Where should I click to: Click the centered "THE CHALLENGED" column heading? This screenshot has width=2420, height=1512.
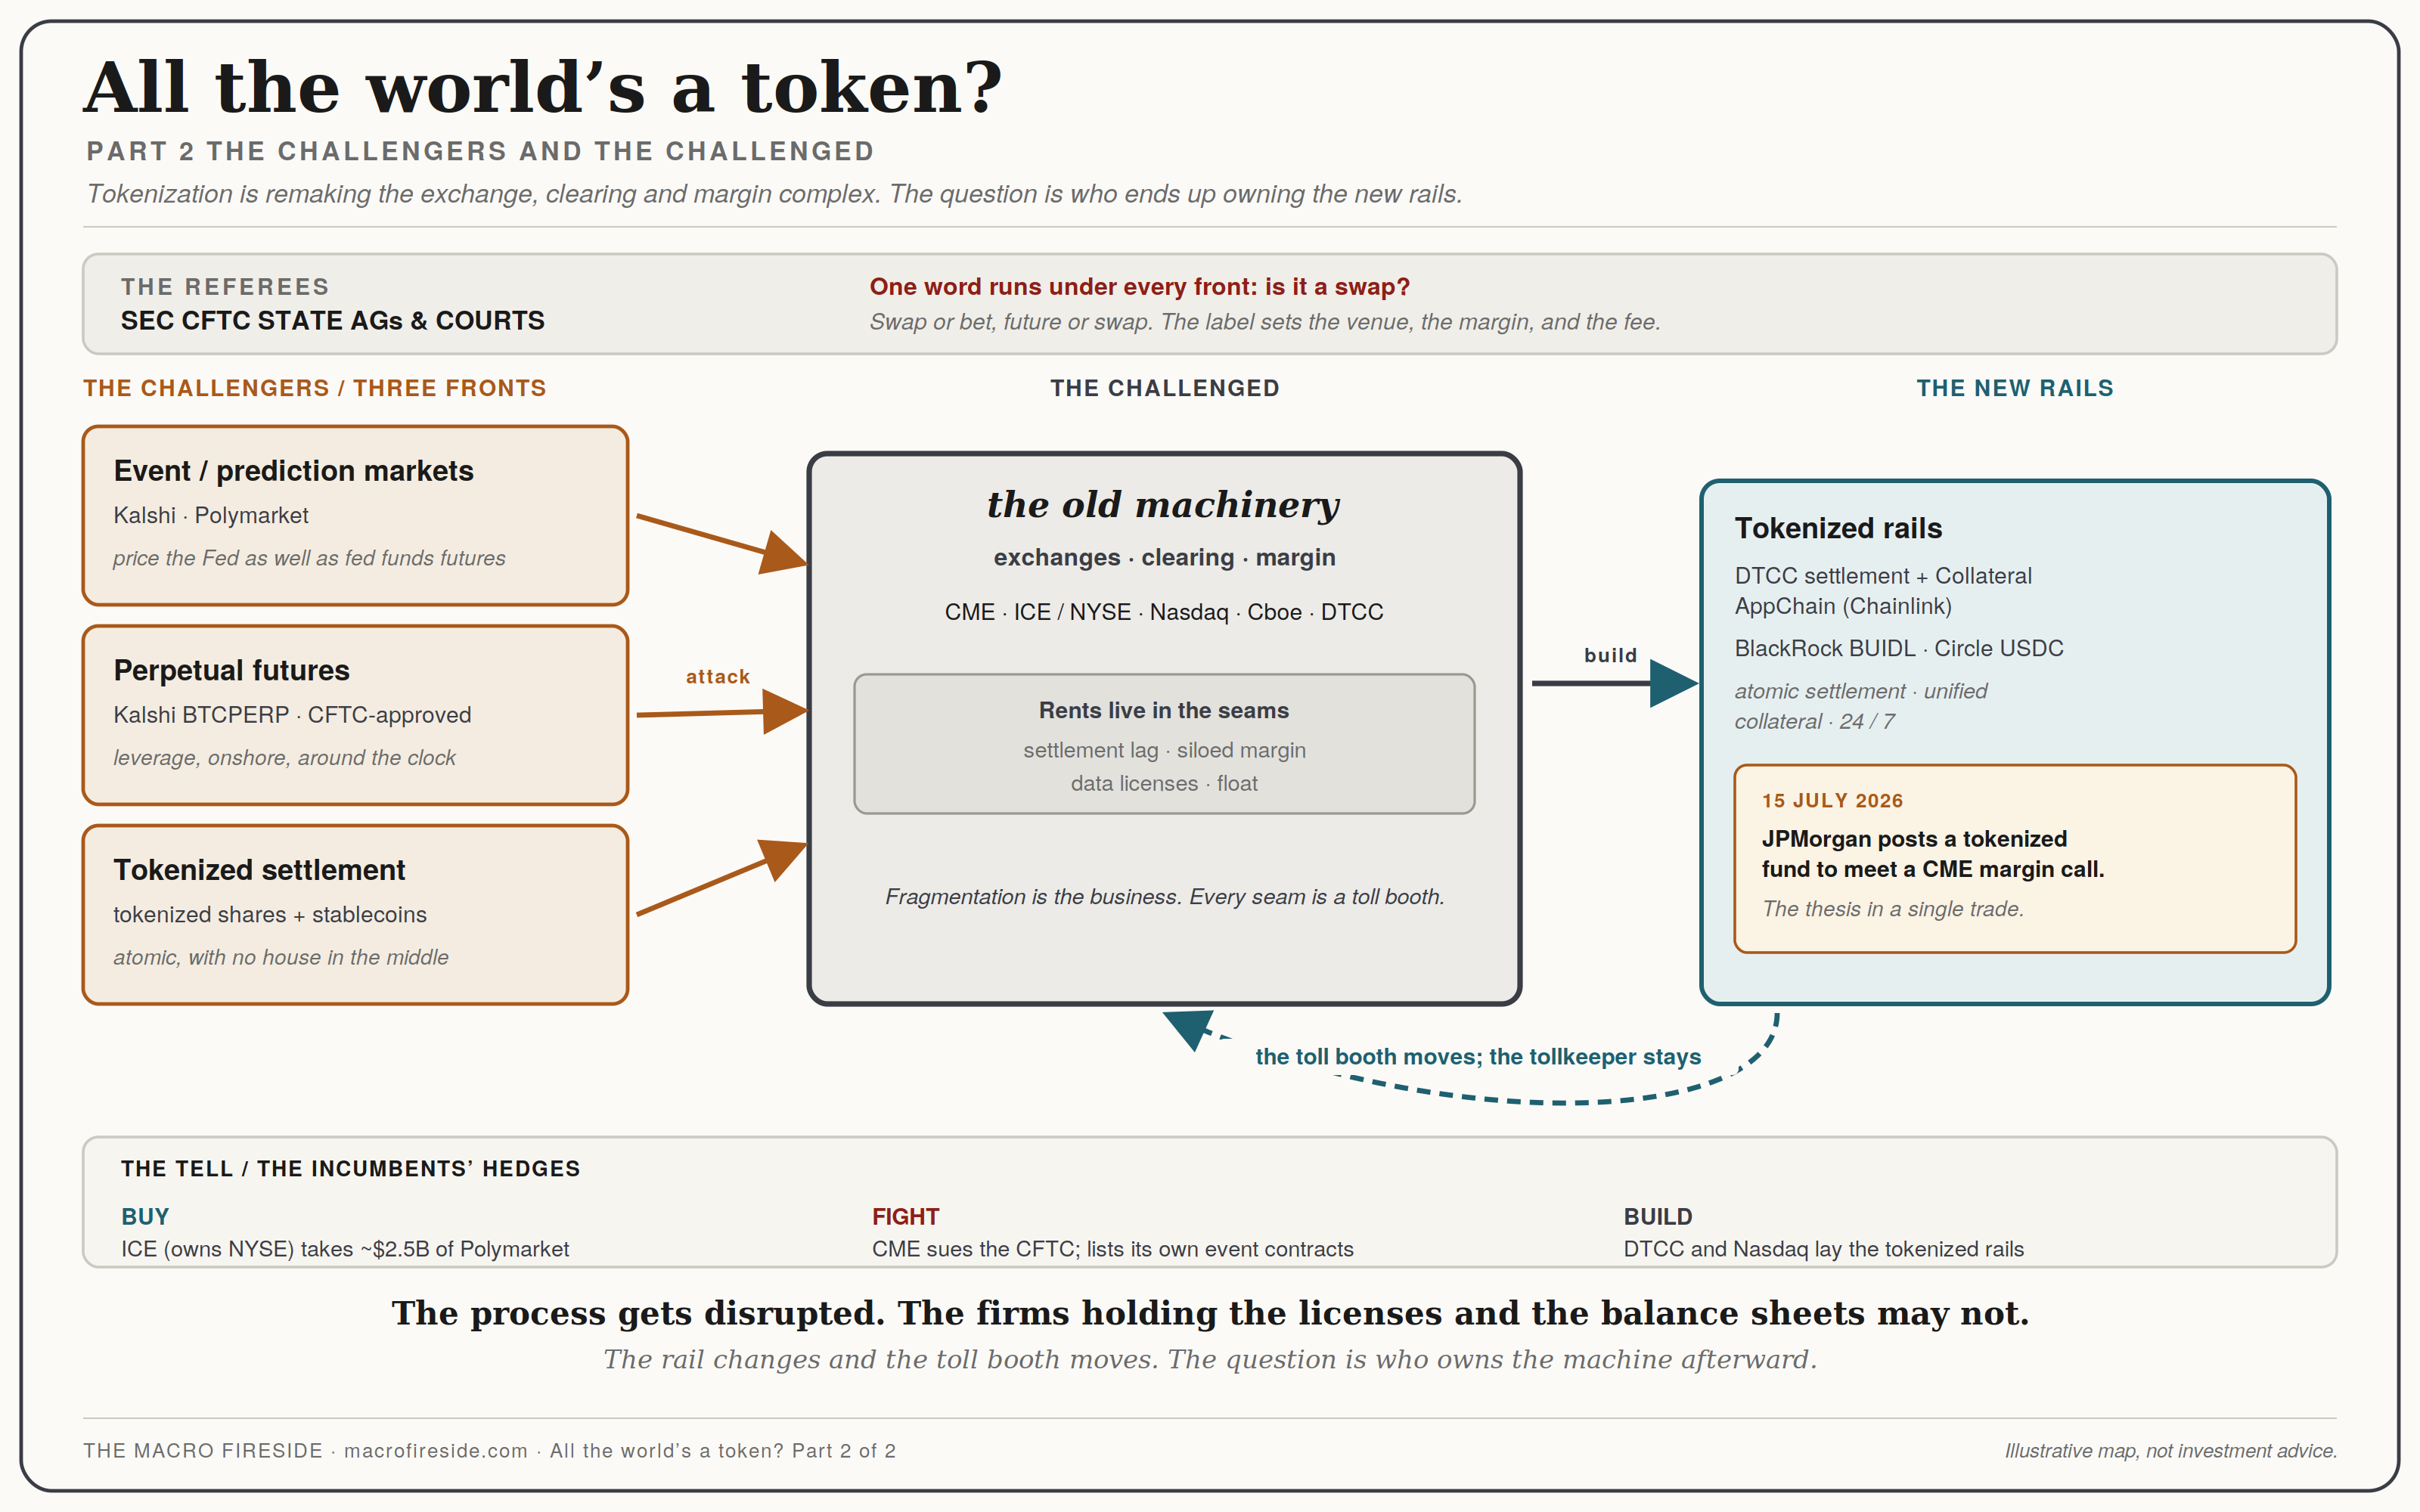[1164, 388]
